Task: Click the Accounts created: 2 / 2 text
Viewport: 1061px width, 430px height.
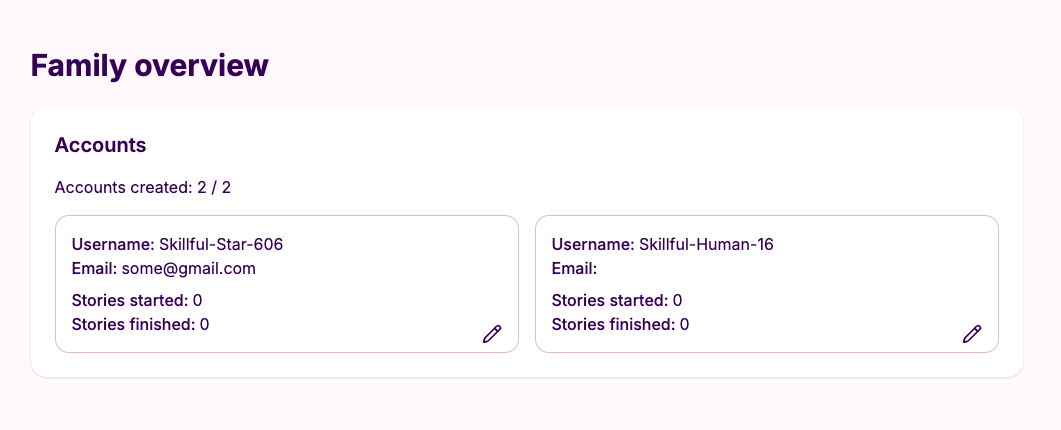Action: pos(143,187)
